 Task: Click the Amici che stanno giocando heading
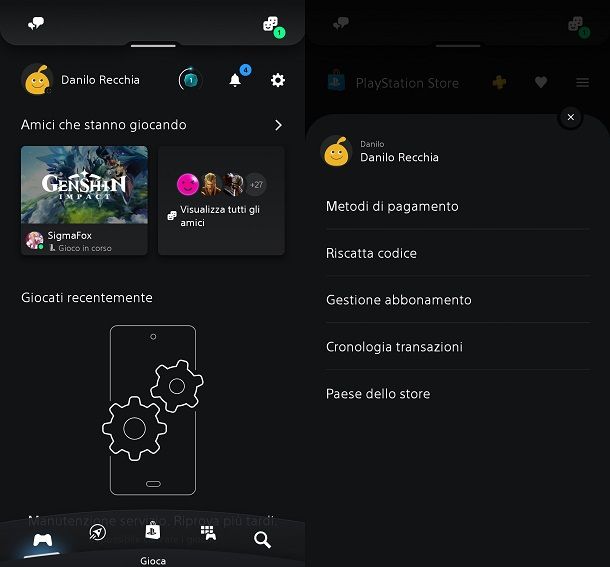103,125
